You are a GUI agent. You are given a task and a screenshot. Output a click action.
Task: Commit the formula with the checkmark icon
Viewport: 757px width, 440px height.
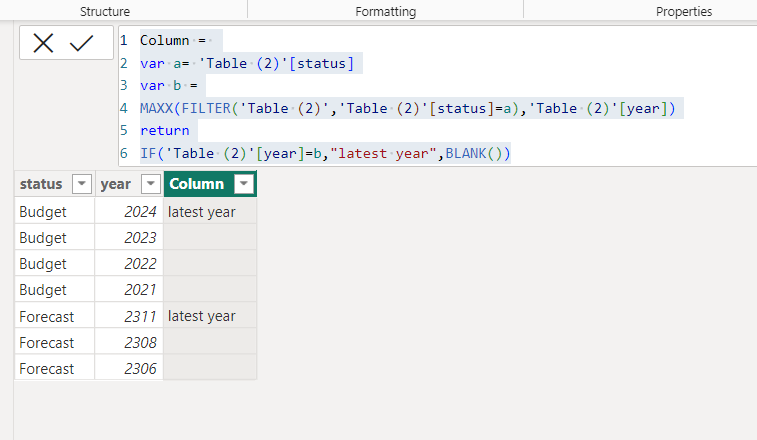pyautogui.click(x=81, y=43)
